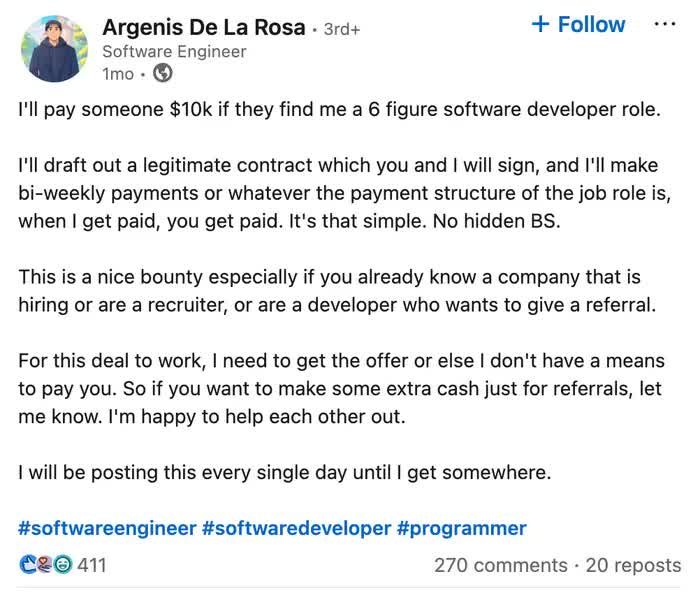Follow Argenis De La Rosa
700x595 pixels.
(x=579, y=24)
